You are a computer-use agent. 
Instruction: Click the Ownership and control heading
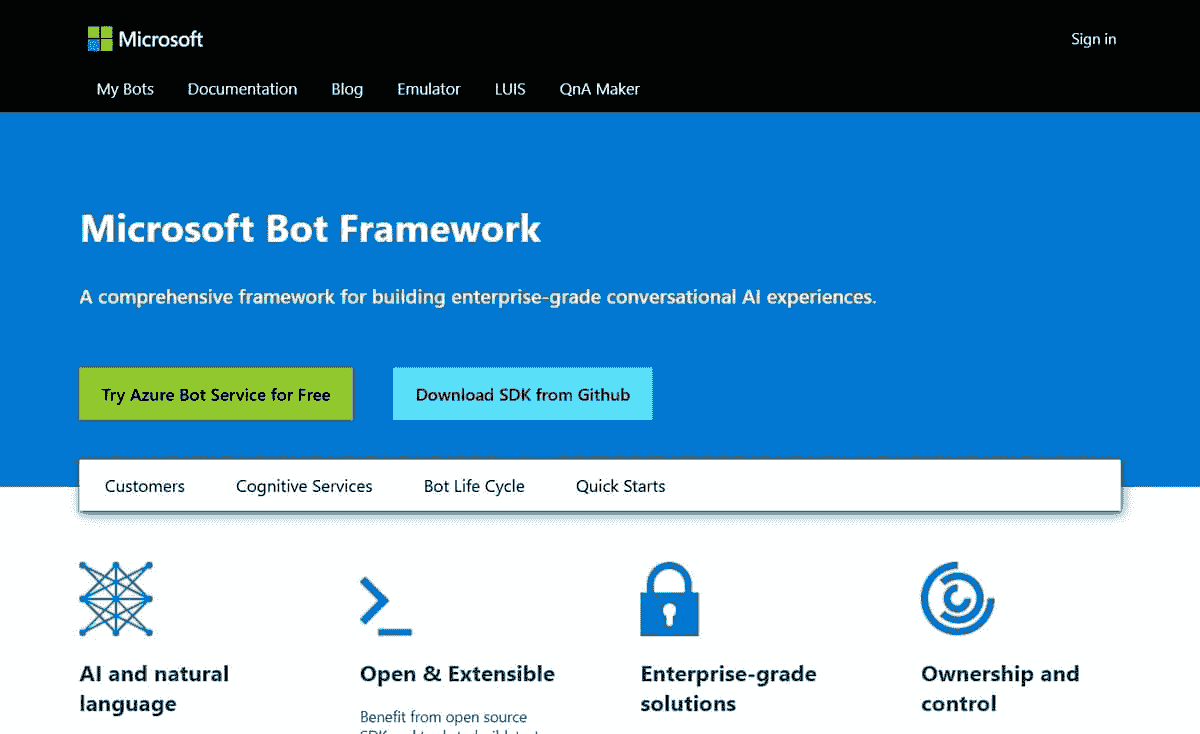click(1000, 688)
